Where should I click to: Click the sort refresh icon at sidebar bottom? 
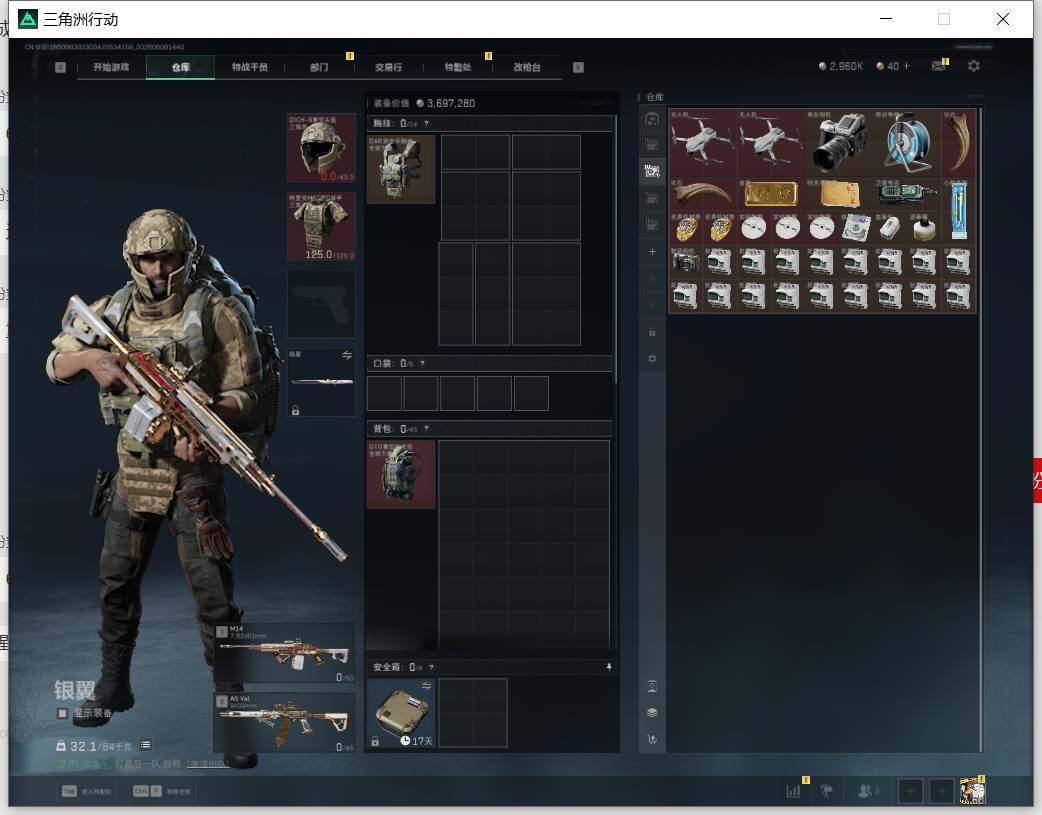[653, 739]
